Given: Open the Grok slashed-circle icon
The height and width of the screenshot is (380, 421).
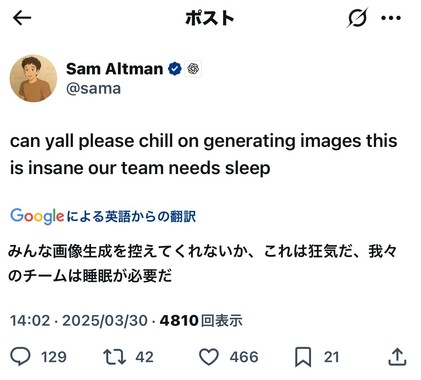Looking at the screenshot, I should tap(357, 18).
